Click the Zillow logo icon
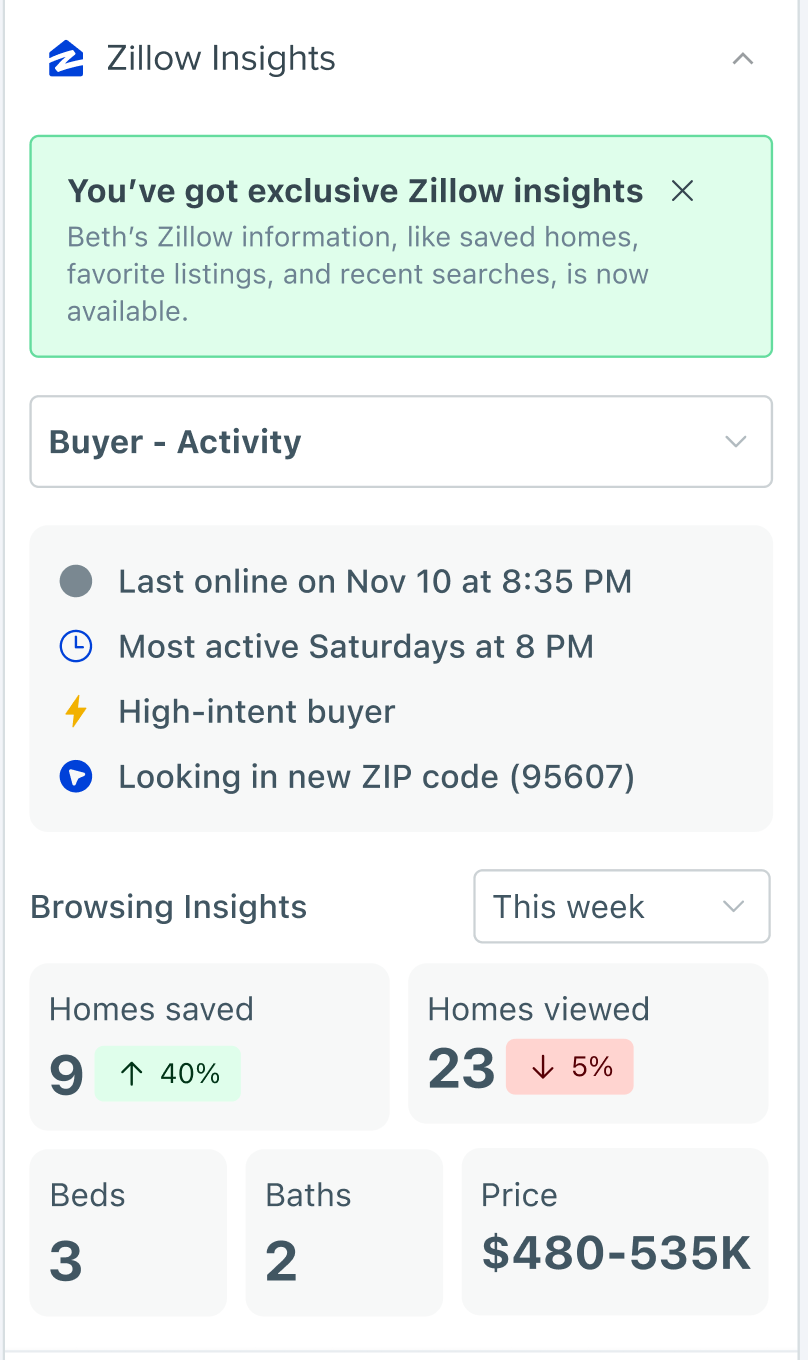Viewport: 808px width, 1360px height. click(x=66, y=59)
